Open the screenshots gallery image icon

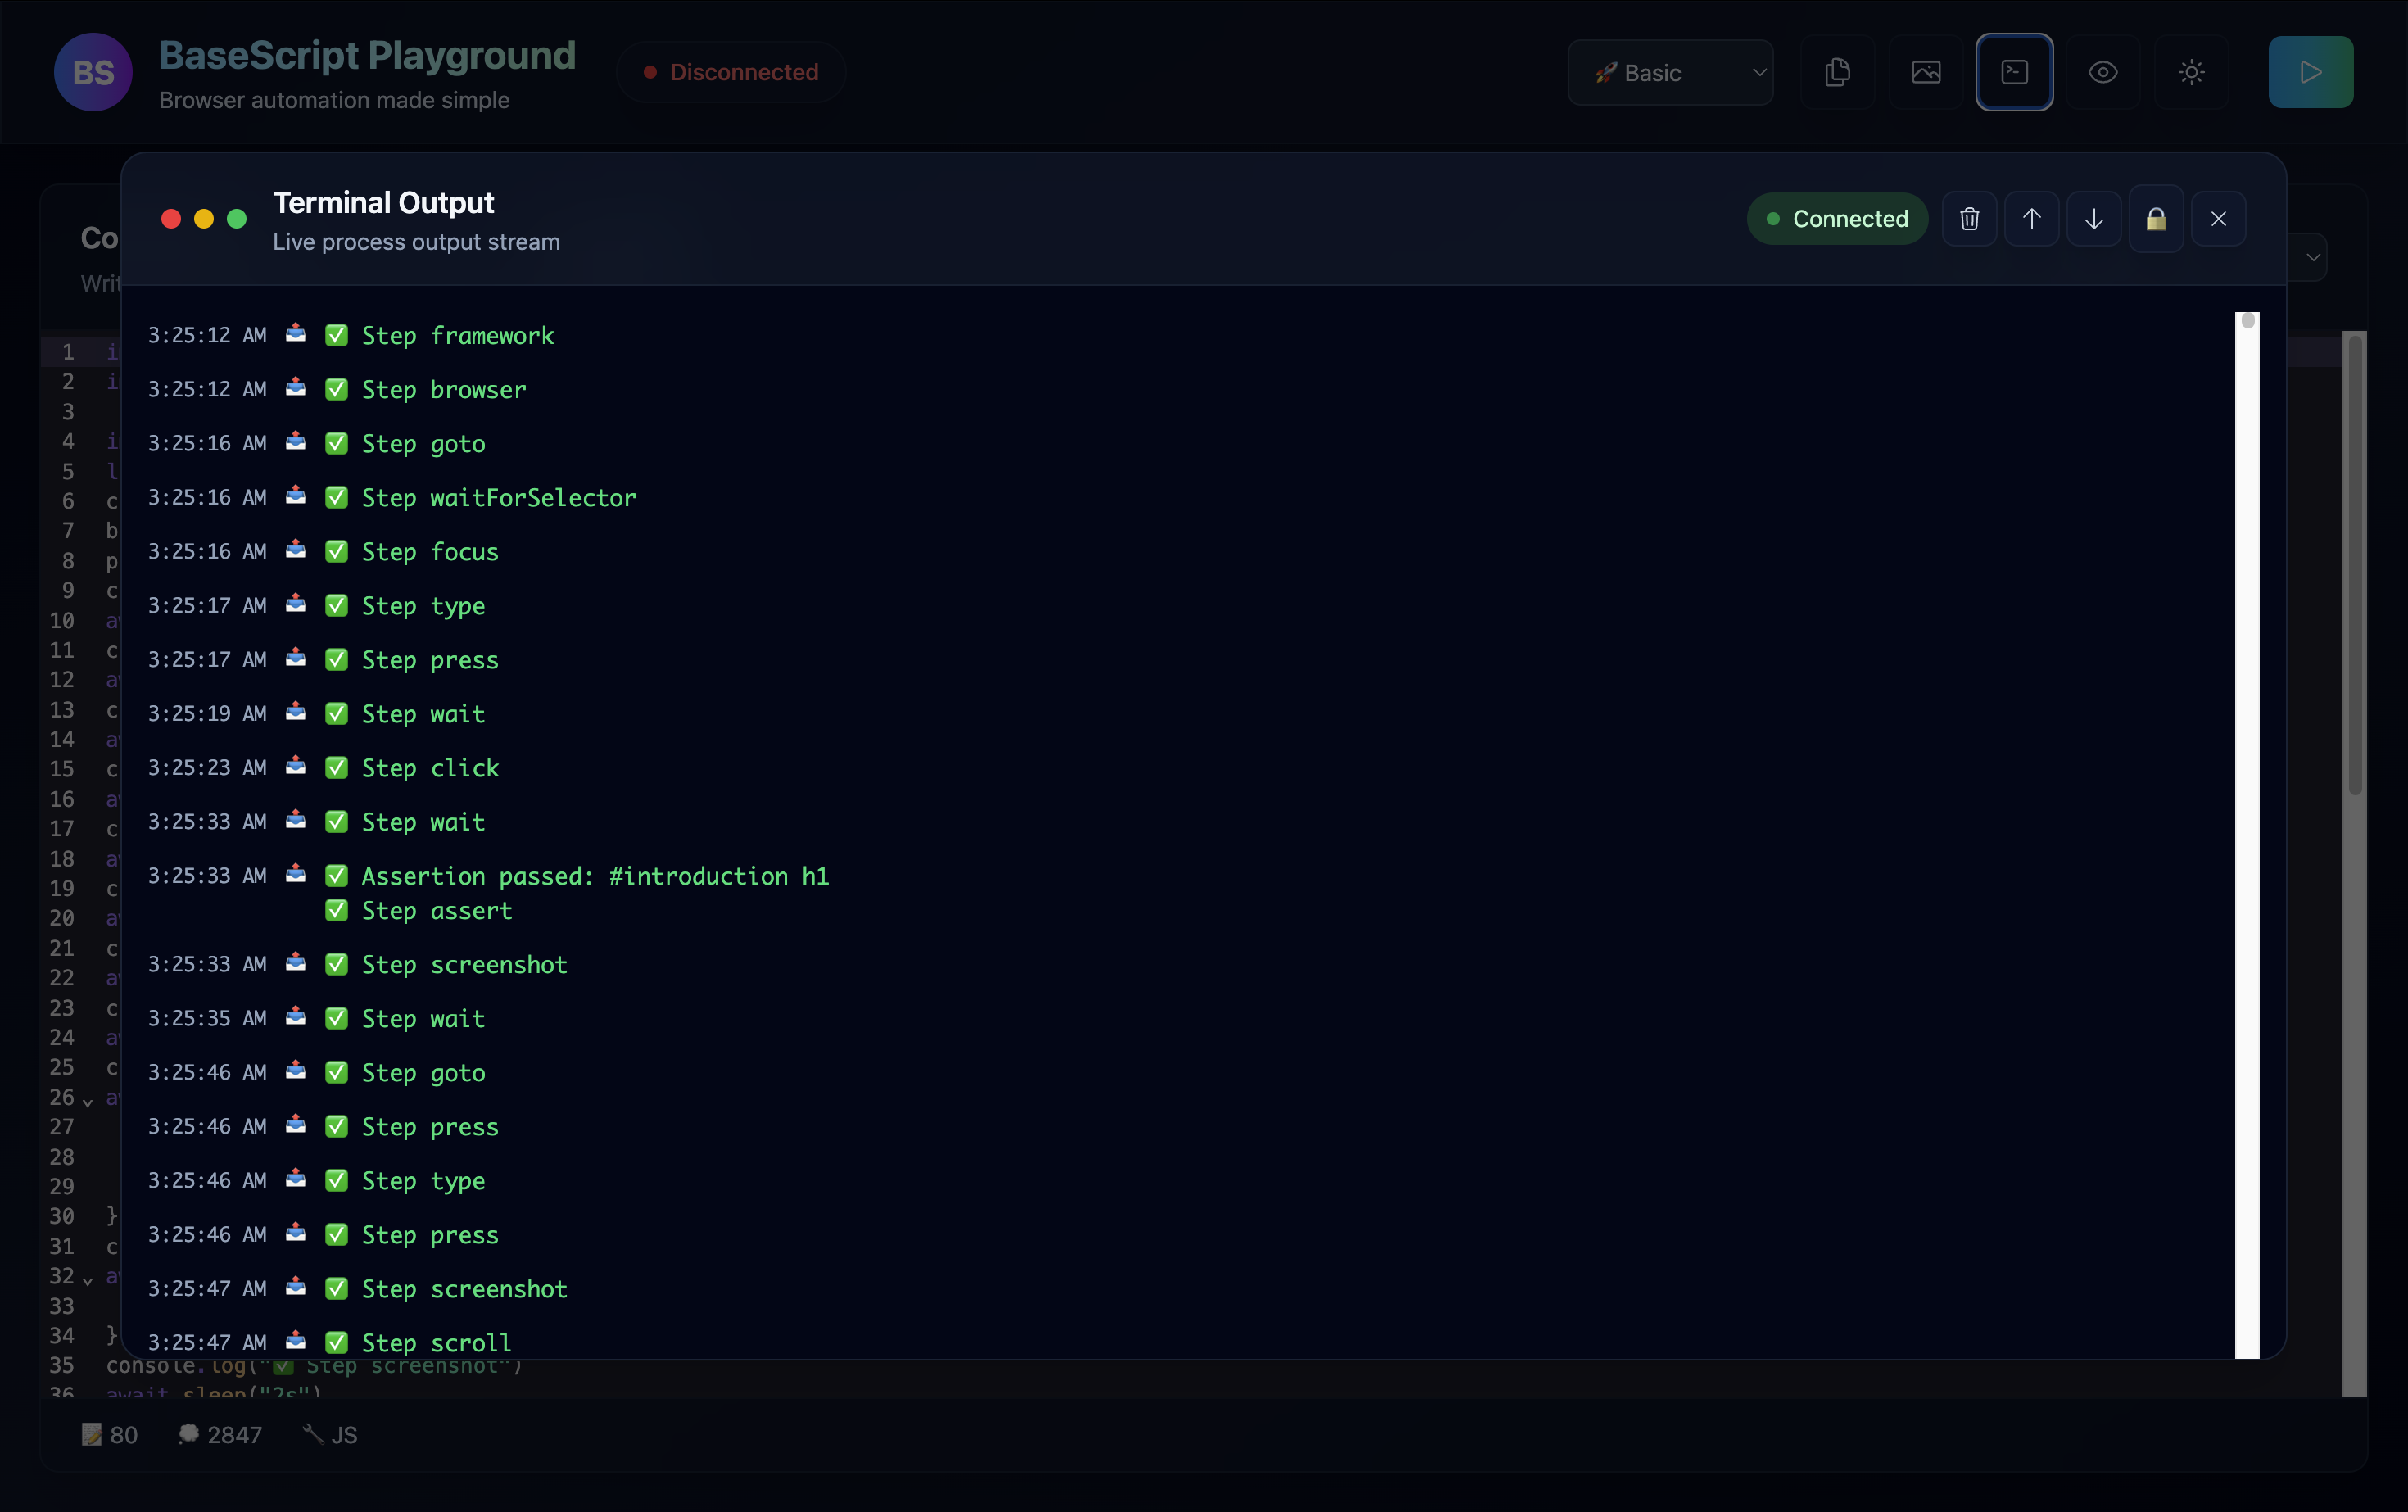pos(1926,72)
